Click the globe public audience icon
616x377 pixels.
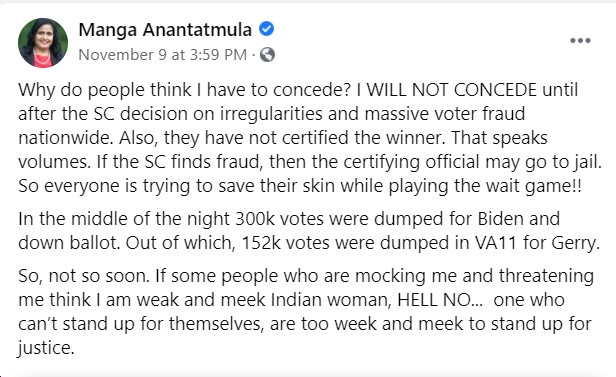pyautogui.click(x=267, y=55)
